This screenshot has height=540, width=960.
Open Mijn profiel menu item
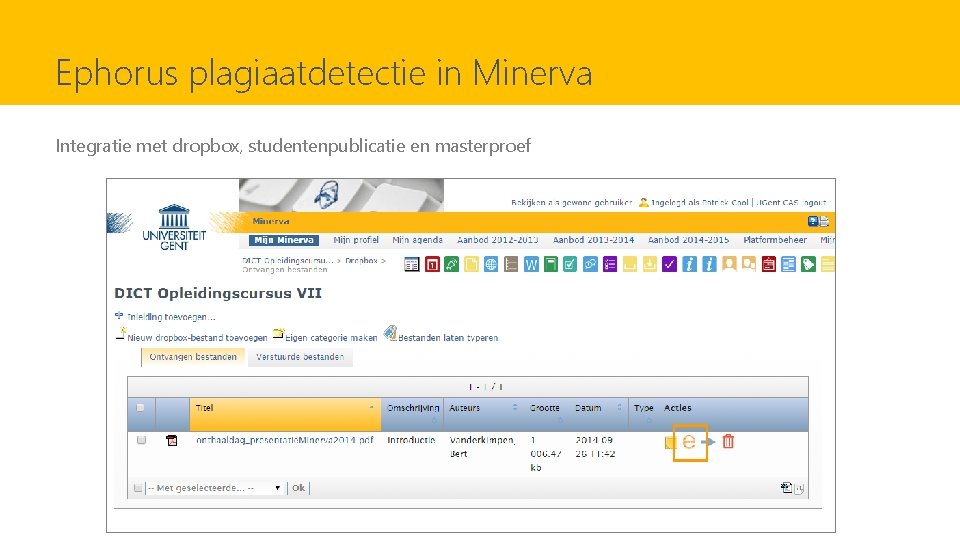pos(356,240)
